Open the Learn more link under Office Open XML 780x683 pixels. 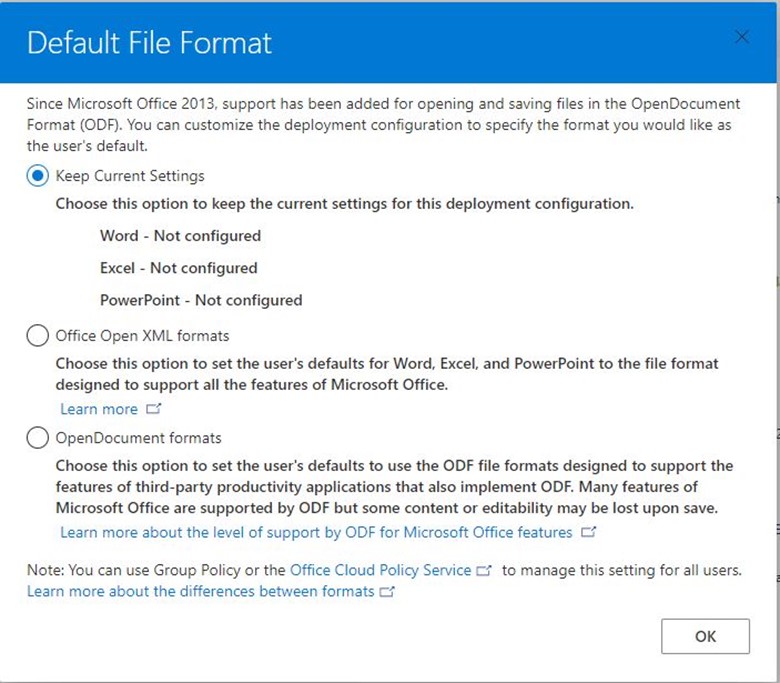click(99, 409)
